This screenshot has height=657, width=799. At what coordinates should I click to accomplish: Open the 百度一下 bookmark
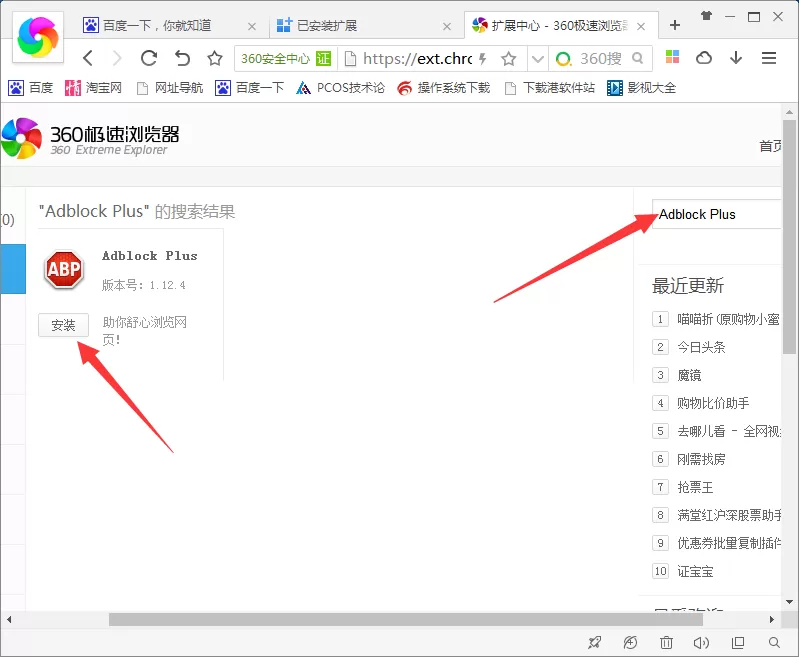pyautogui.click(x=249, y=88)
